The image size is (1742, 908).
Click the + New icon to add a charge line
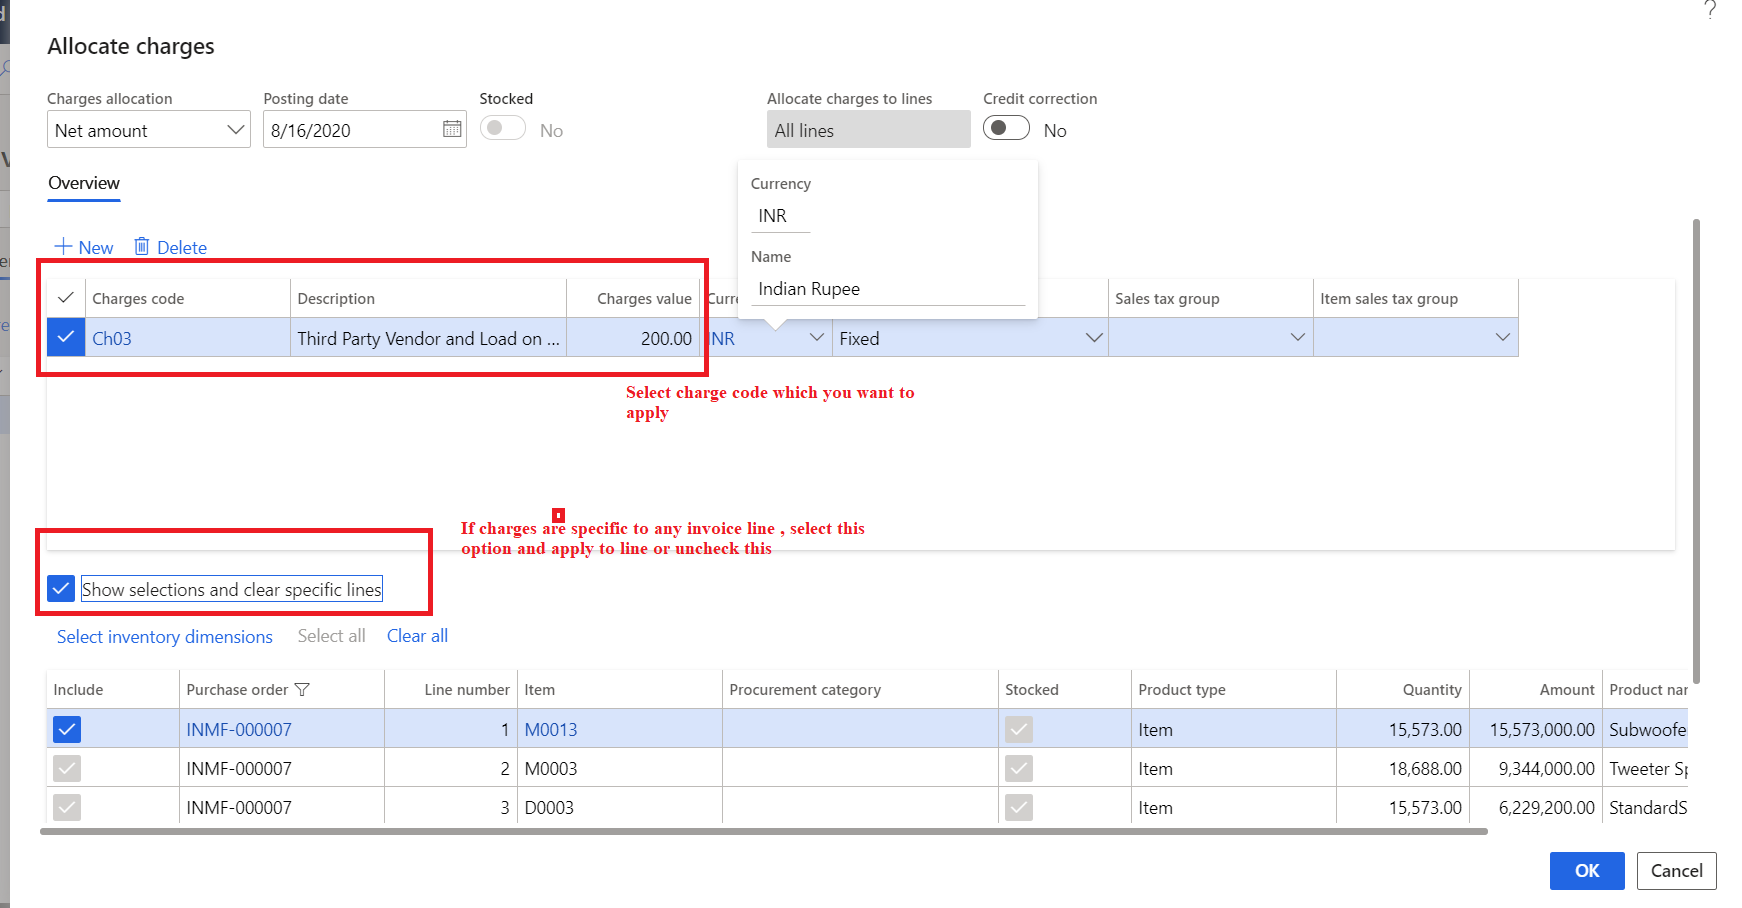tap(62, 247)
